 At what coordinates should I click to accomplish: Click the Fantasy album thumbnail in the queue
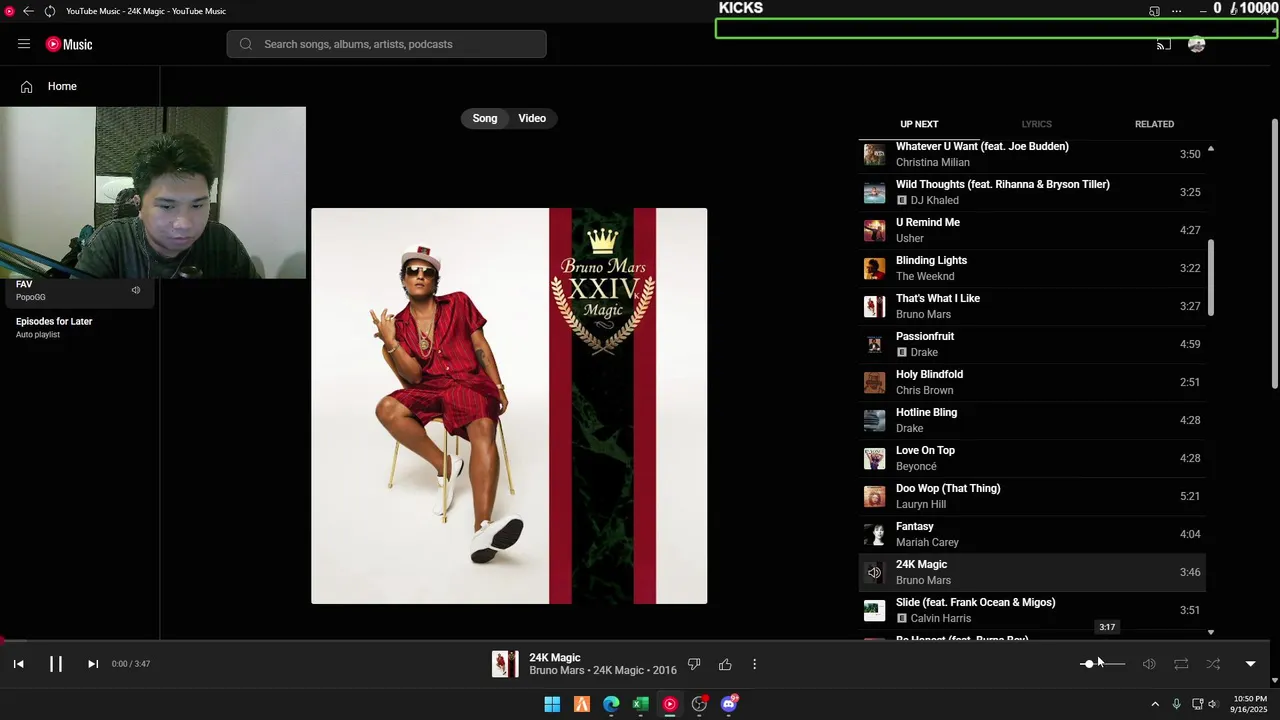point(874,534)
